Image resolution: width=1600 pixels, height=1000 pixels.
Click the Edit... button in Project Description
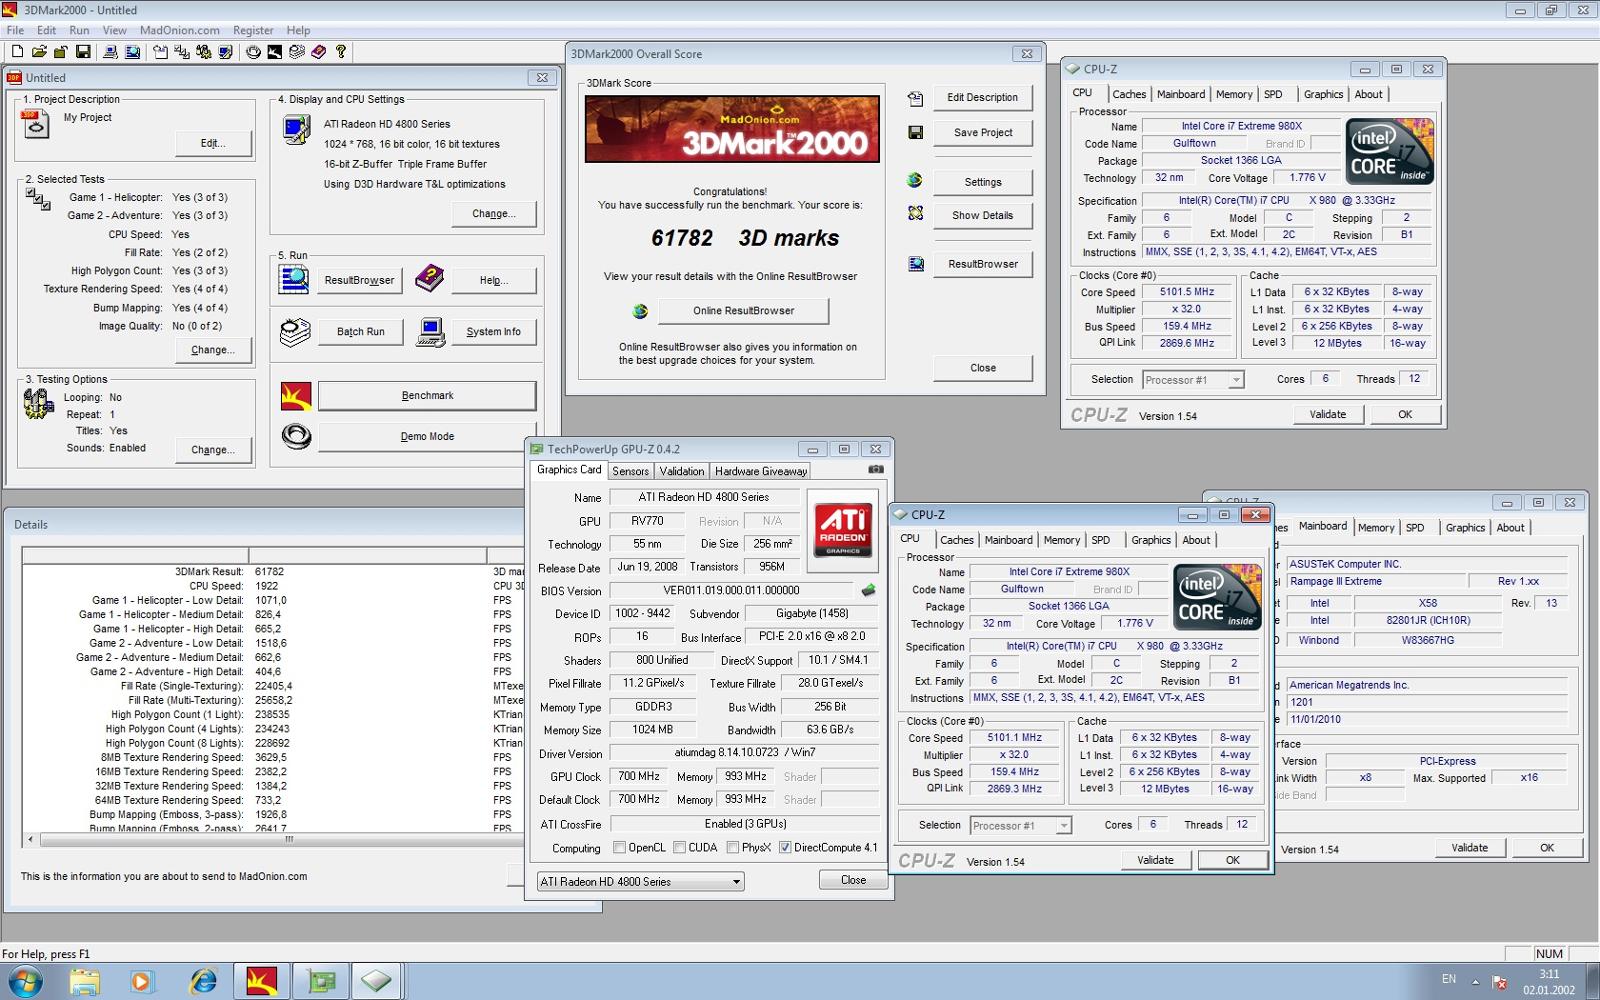coord(213,143)
